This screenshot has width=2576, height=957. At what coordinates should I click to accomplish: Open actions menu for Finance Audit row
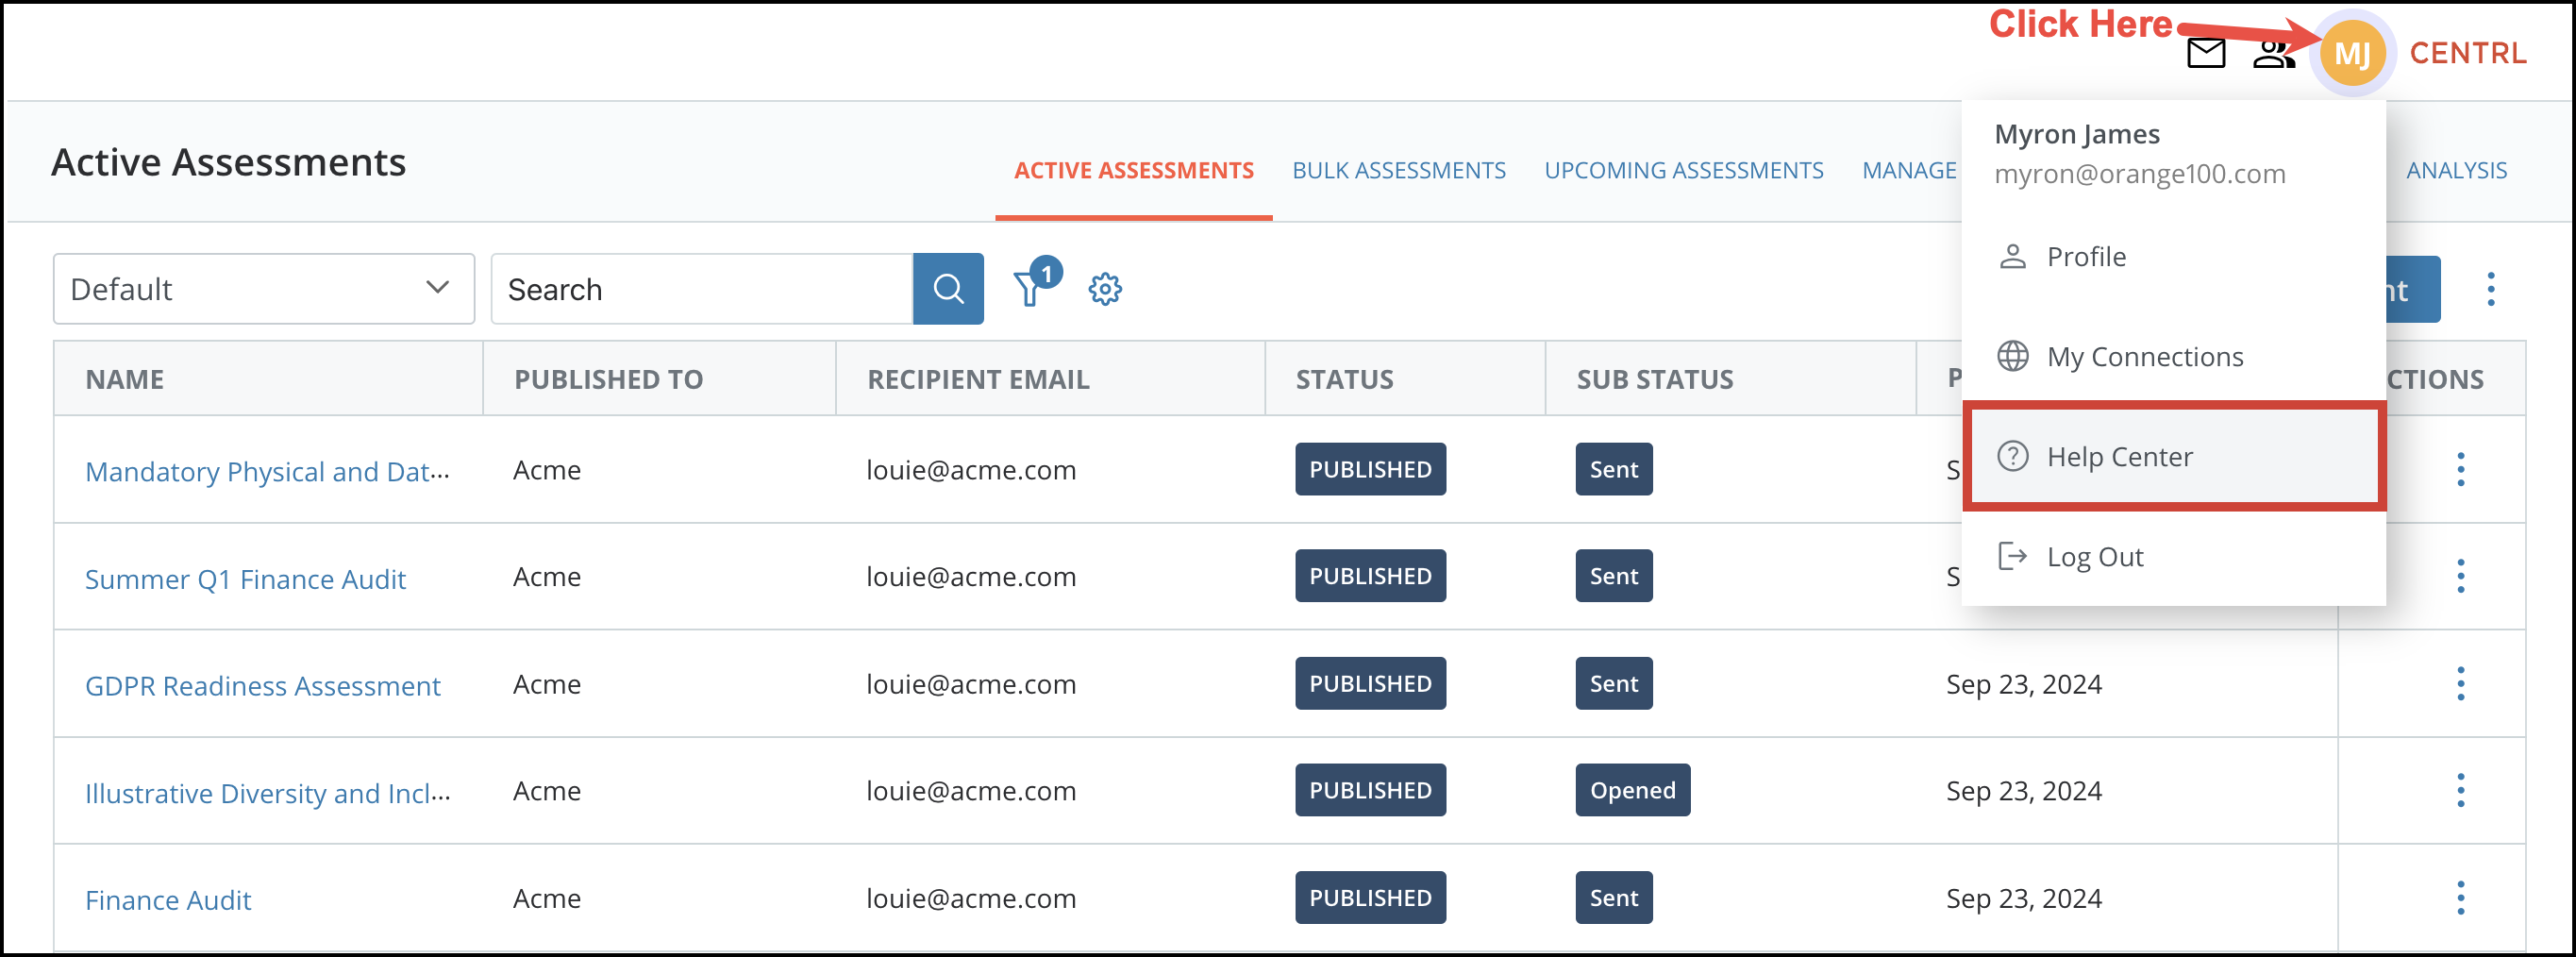(x=2460, y=898)
